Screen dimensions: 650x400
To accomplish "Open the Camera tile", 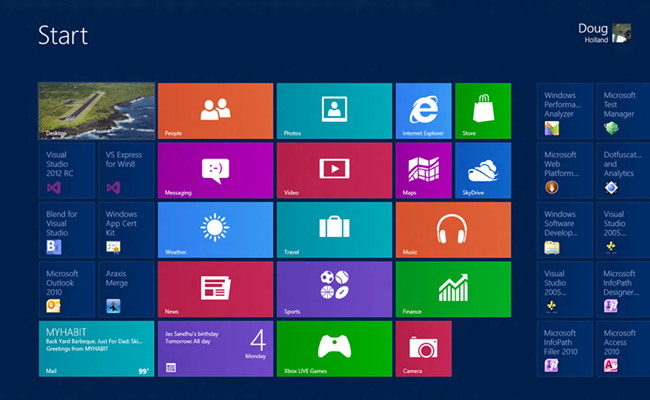I will (423, 348).
